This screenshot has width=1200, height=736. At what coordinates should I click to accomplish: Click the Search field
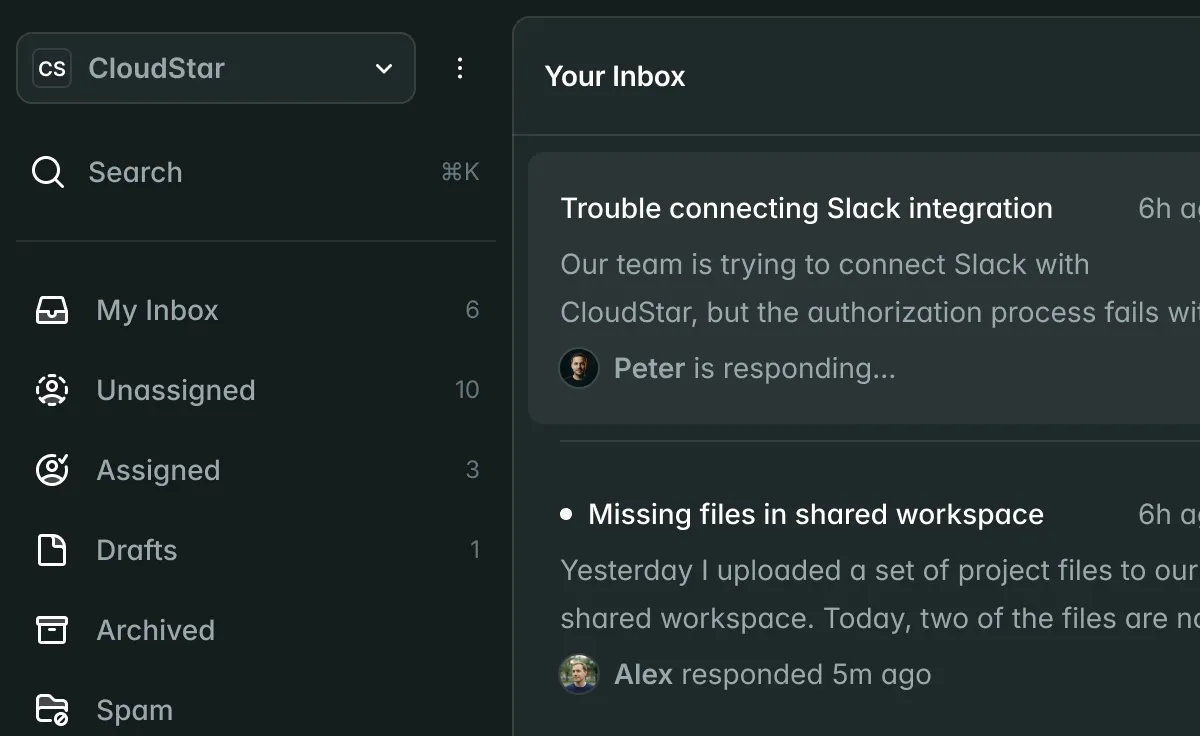tap(135, 172)
